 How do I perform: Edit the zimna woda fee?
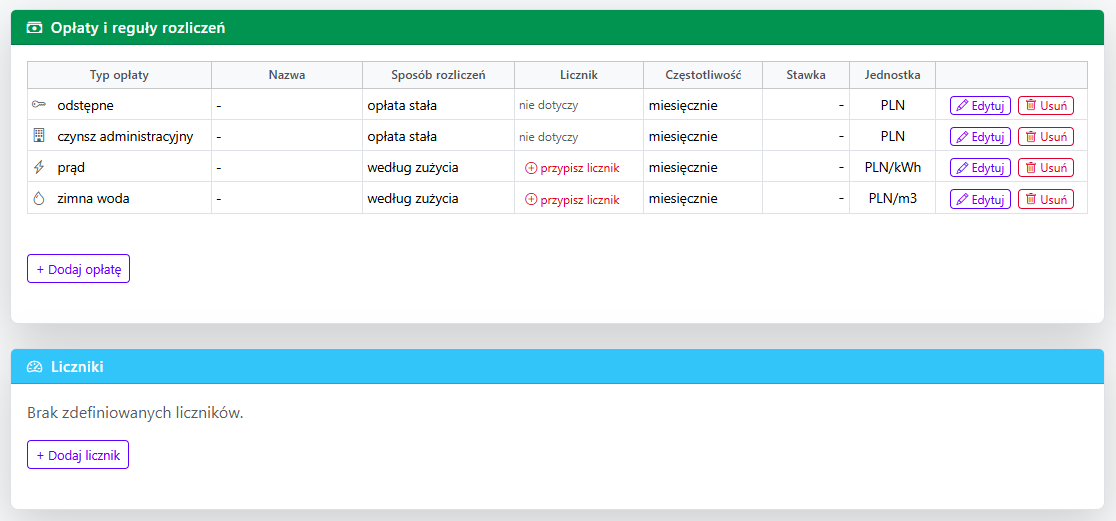tap(980, 199)
